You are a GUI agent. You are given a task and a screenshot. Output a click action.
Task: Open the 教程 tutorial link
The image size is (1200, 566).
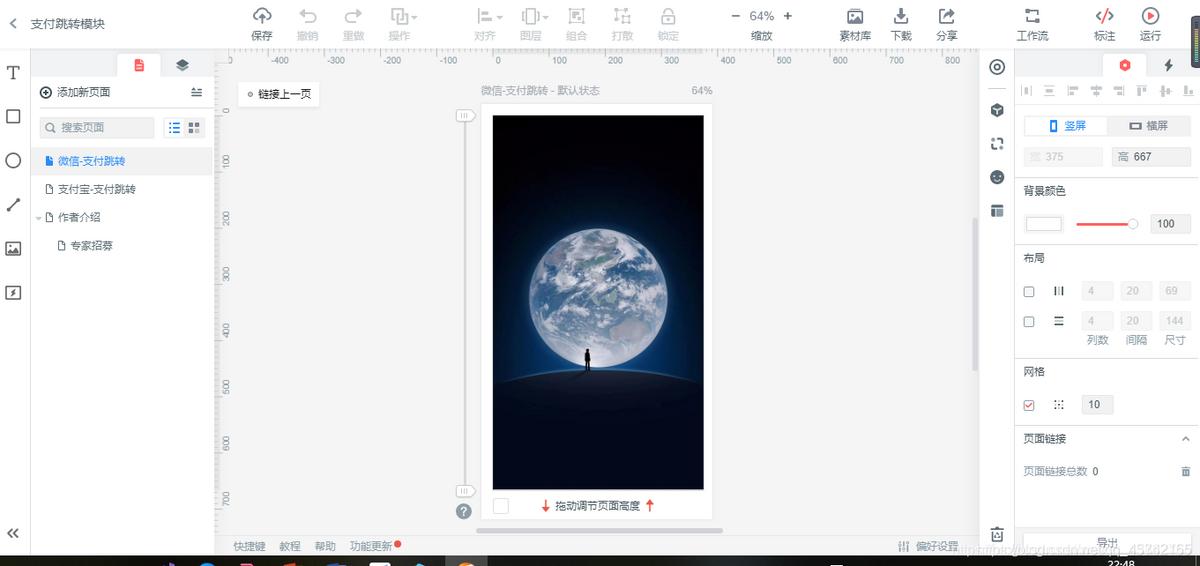tap(290, 546)
